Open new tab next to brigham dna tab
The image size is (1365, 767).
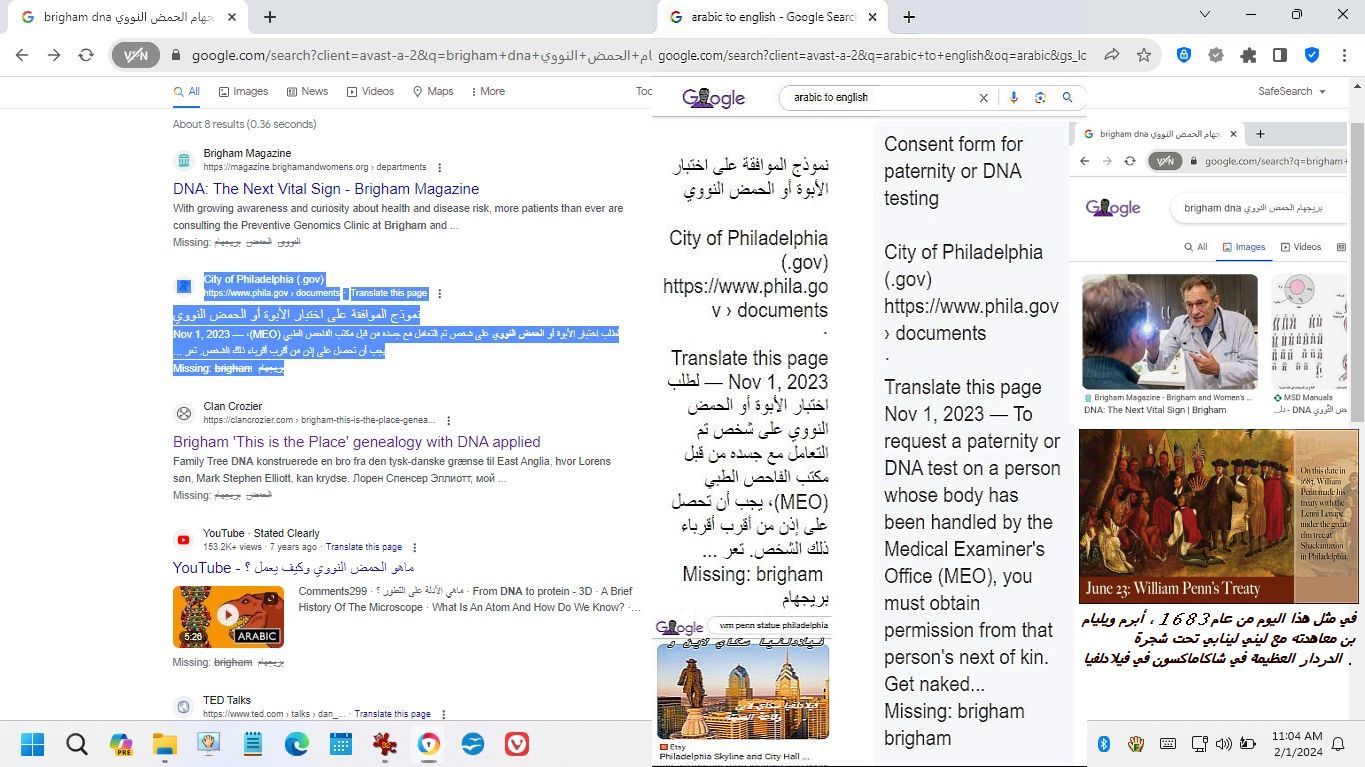click(x=270, y=17)
